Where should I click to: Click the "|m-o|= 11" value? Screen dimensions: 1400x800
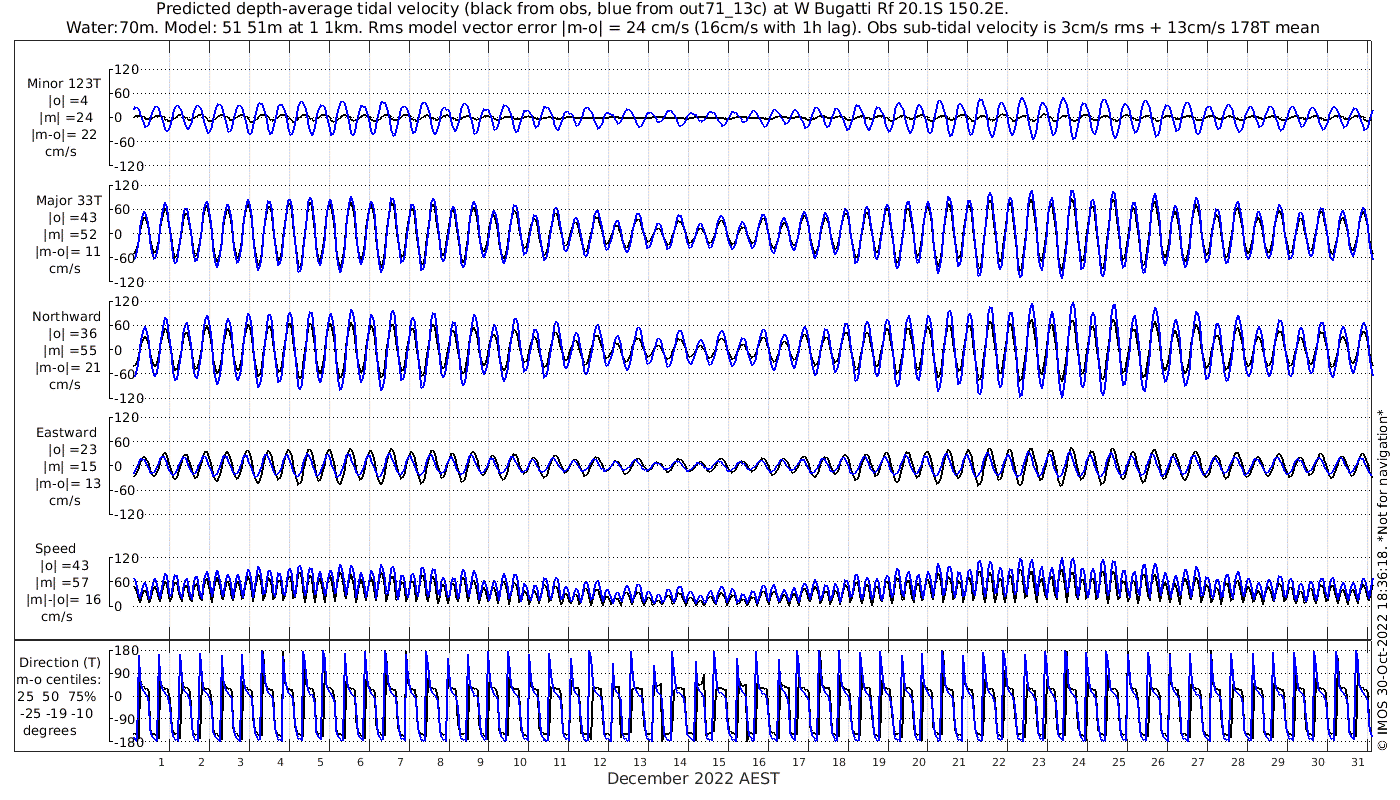click(66, 252)
